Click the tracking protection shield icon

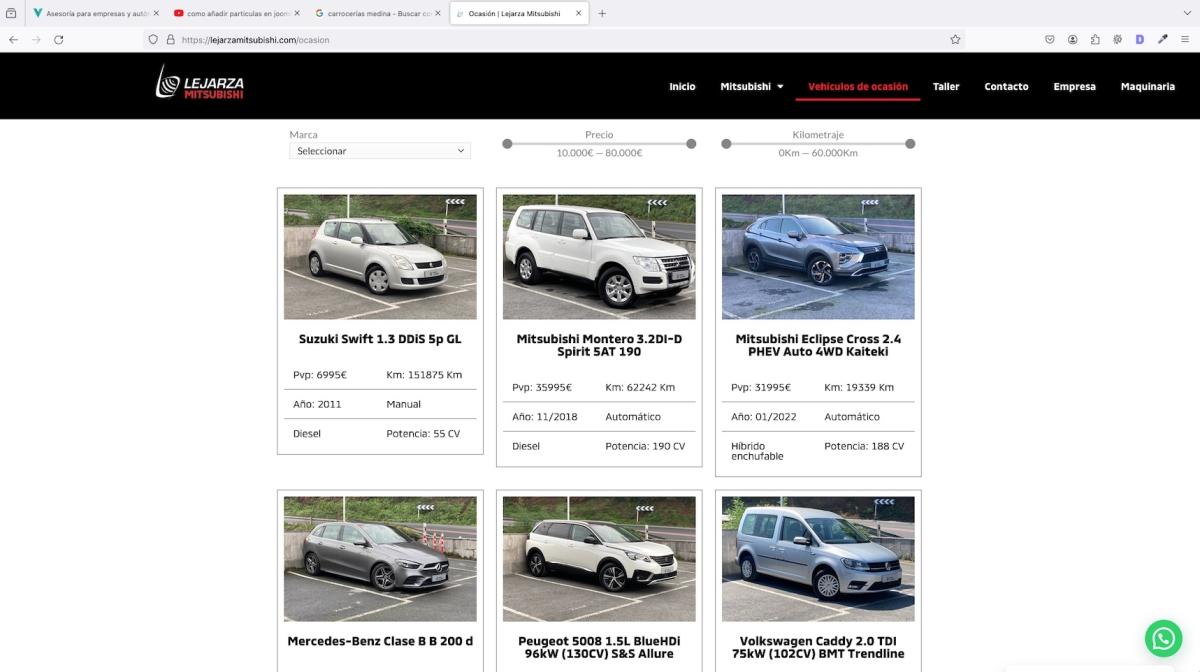153,40
